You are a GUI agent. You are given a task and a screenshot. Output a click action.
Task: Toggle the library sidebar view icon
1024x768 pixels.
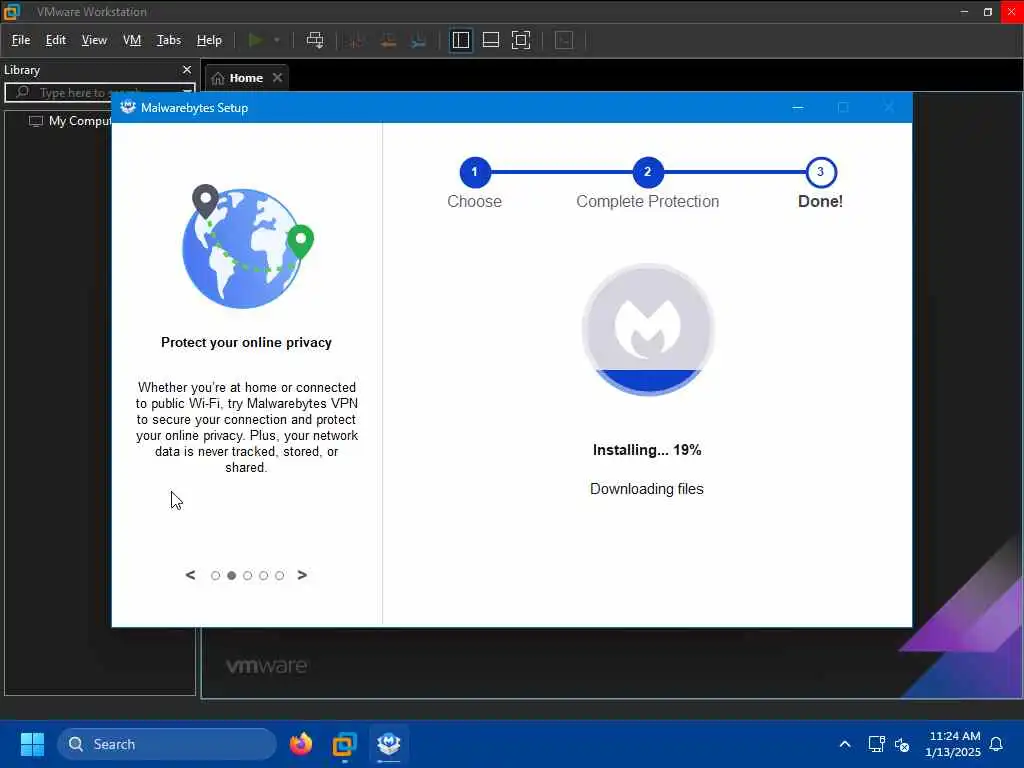(460, 40)
